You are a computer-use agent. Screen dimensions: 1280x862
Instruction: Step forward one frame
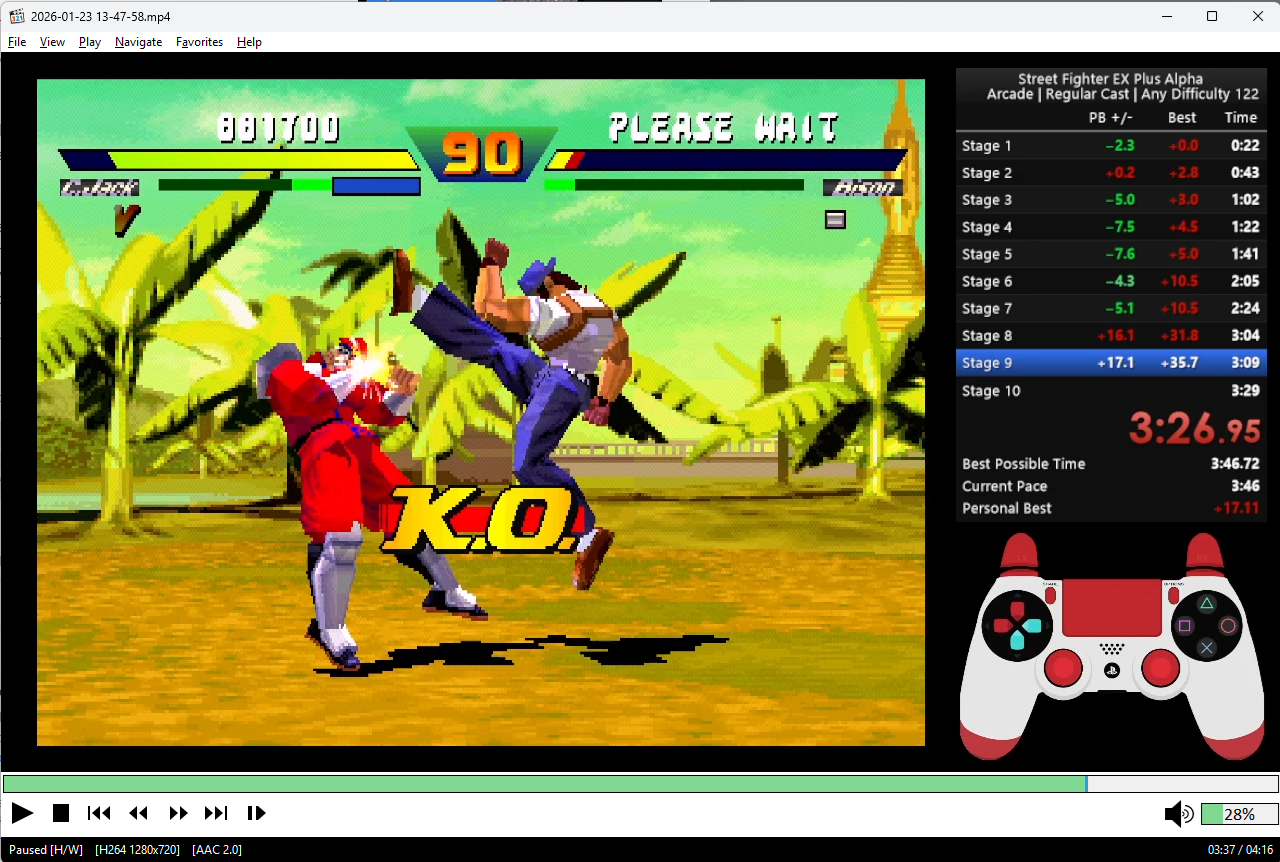coord(256,813)
